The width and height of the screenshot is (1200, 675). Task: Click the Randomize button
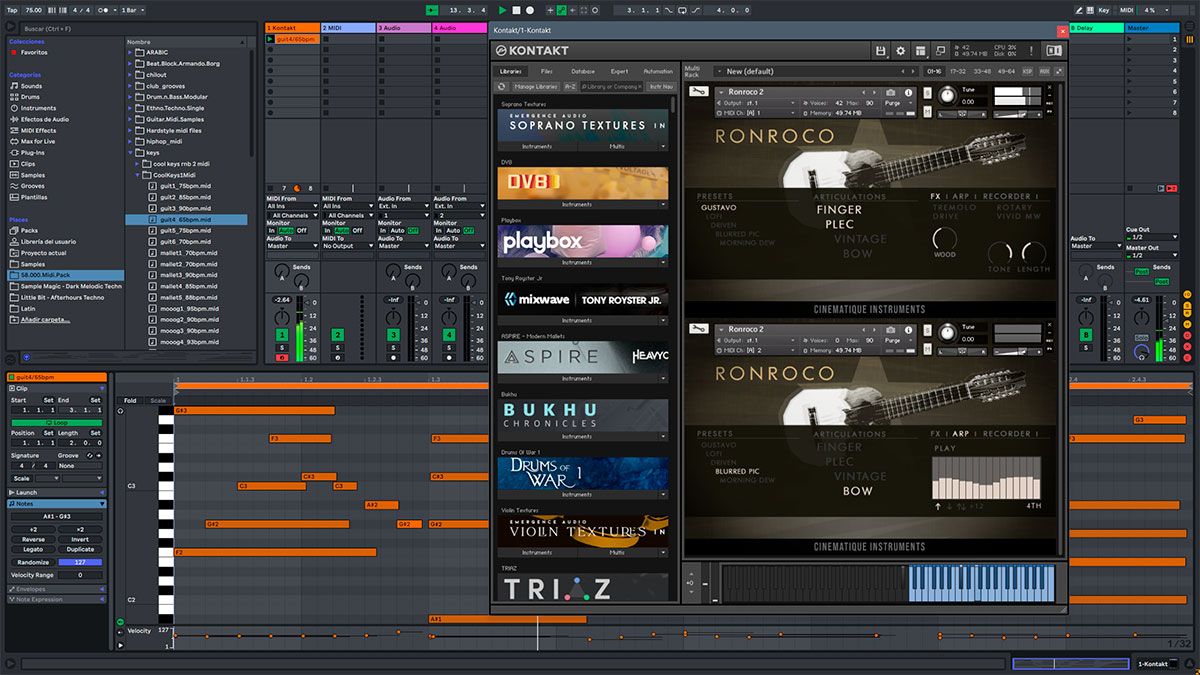click(x=33, y=562)
